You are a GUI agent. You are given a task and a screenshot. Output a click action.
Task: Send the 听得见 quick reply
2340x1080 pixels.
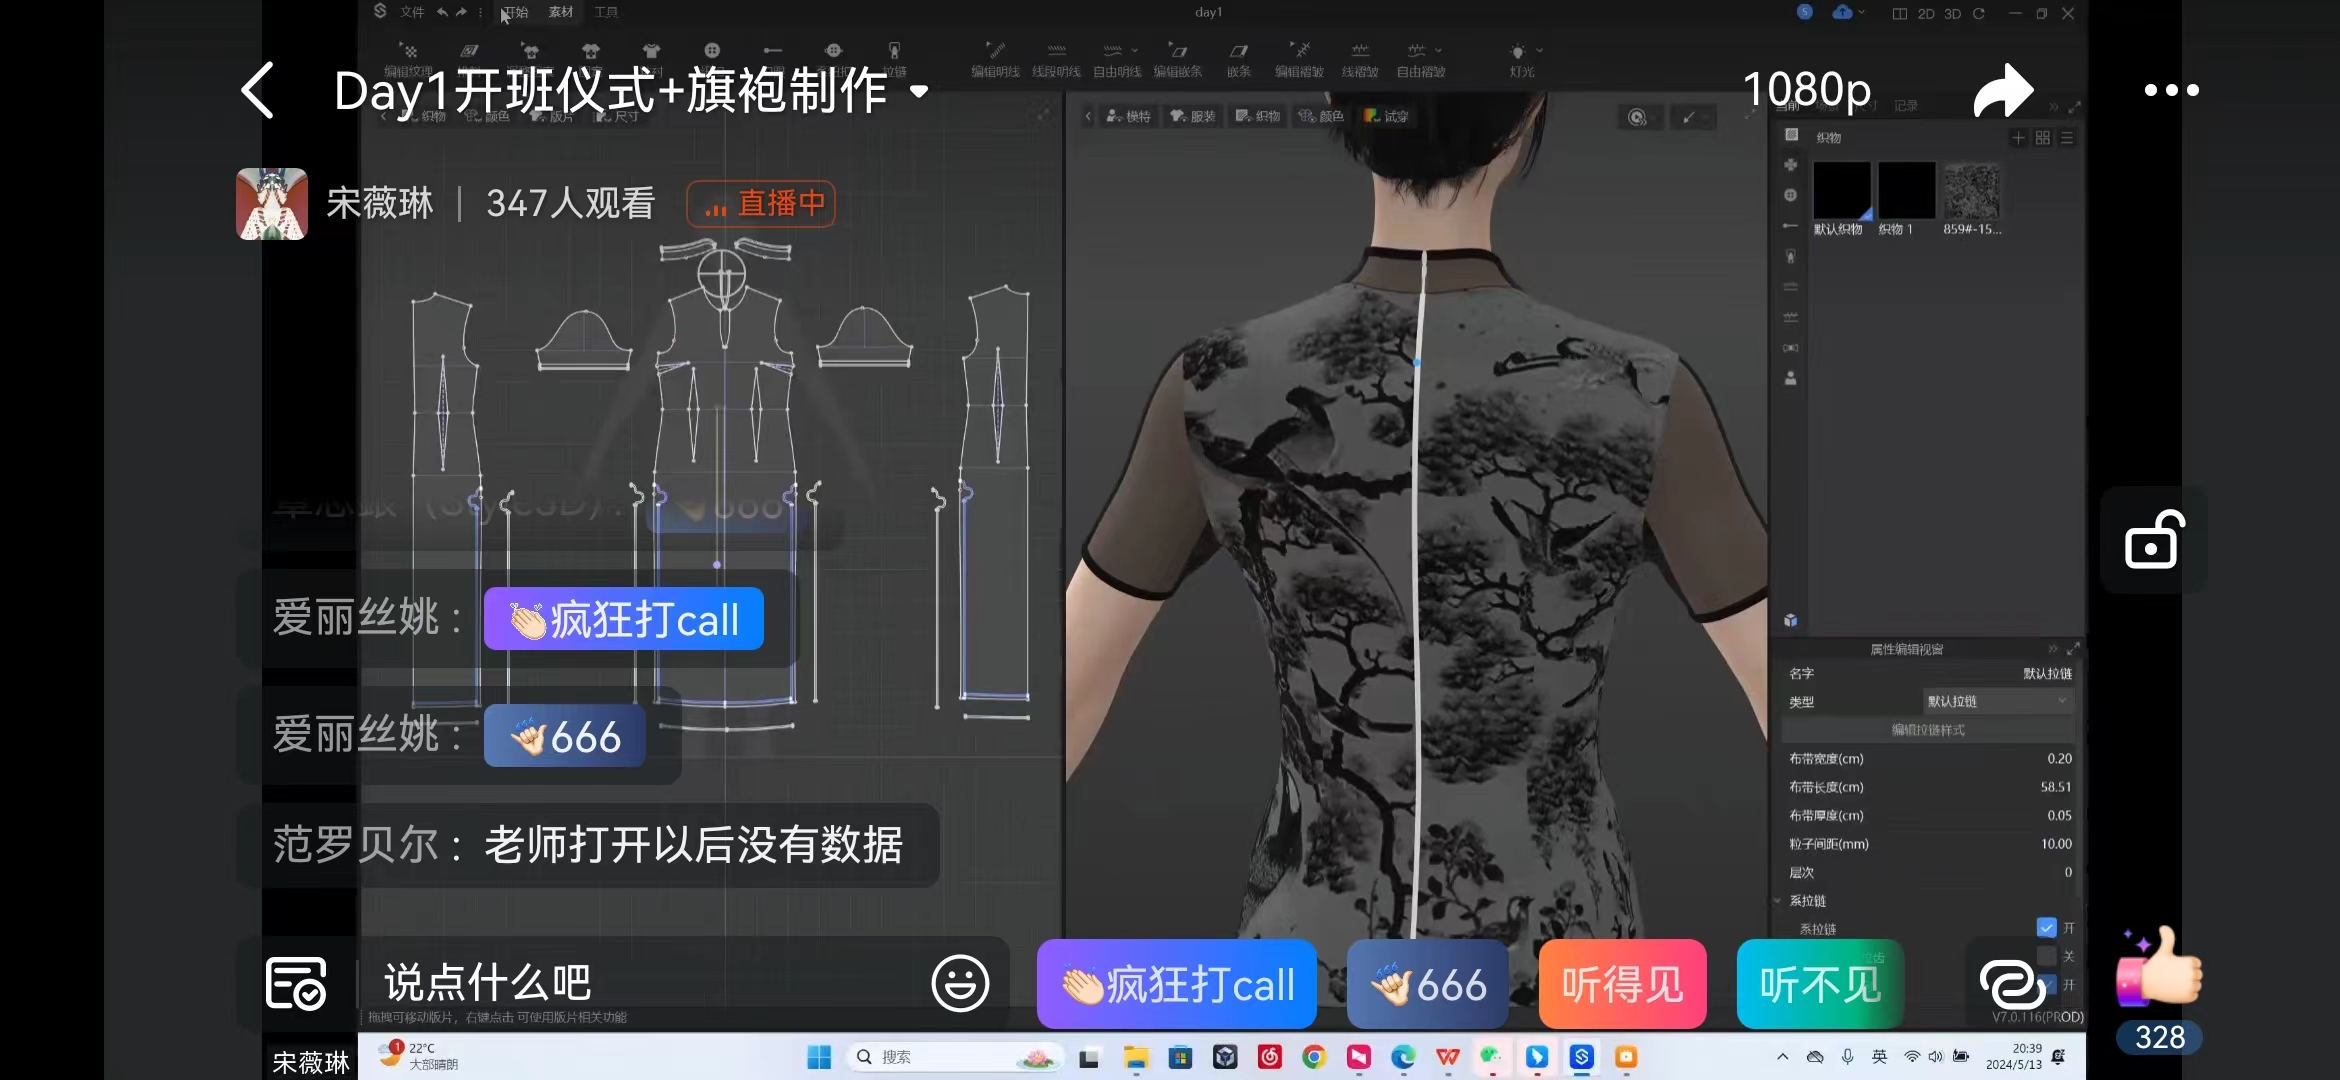coord(1622,984)
